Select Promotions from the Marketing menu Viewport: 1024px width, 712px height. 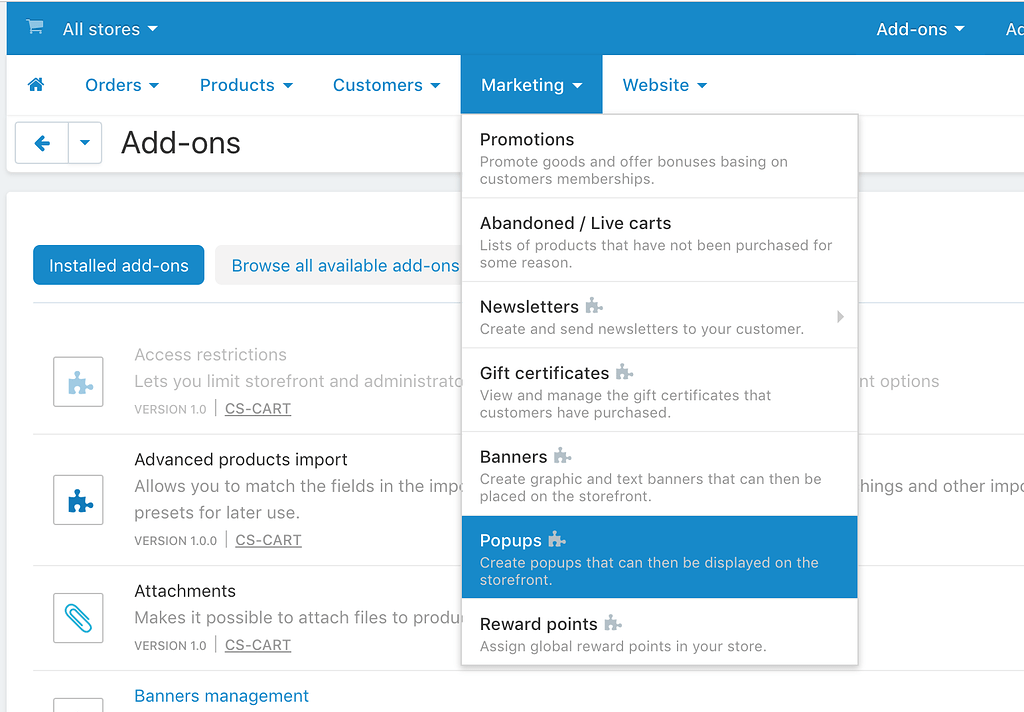[527, 140]
